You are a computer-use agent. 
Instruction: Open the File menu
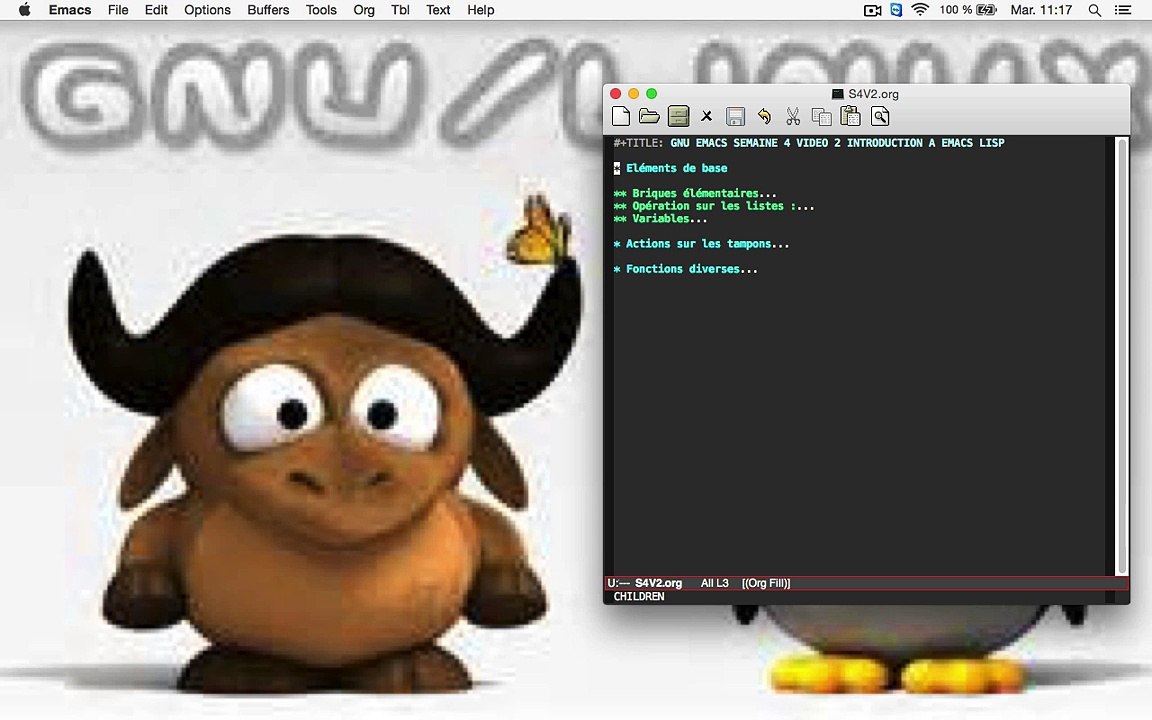[118, 10]
